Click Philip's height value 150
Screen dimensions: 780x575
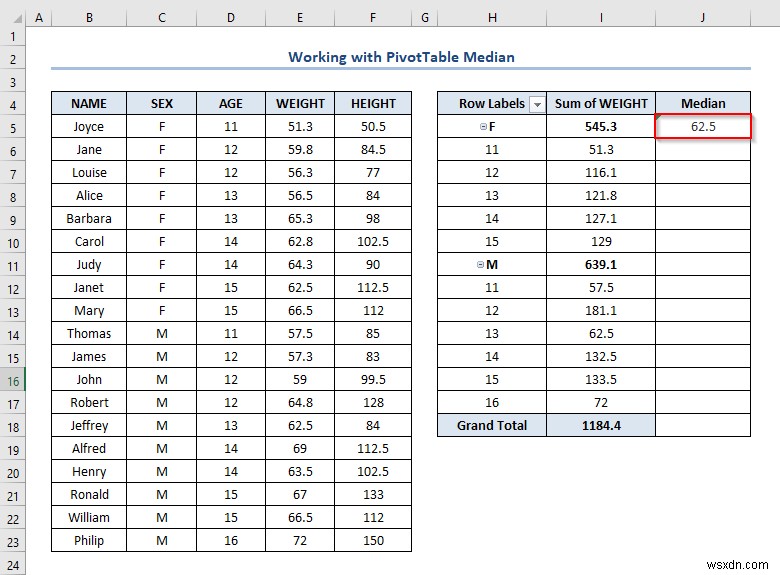point(373,541)
